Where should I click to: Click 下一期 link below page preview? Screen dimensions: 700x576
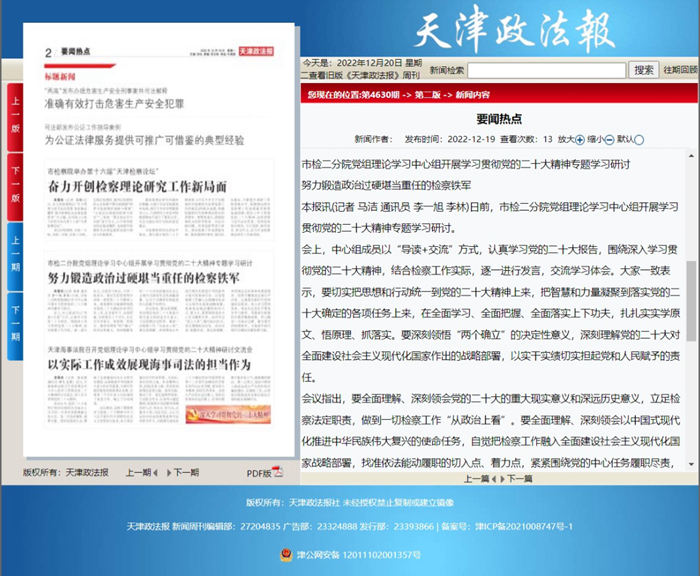pyautogui.click(x=183, y=472)
